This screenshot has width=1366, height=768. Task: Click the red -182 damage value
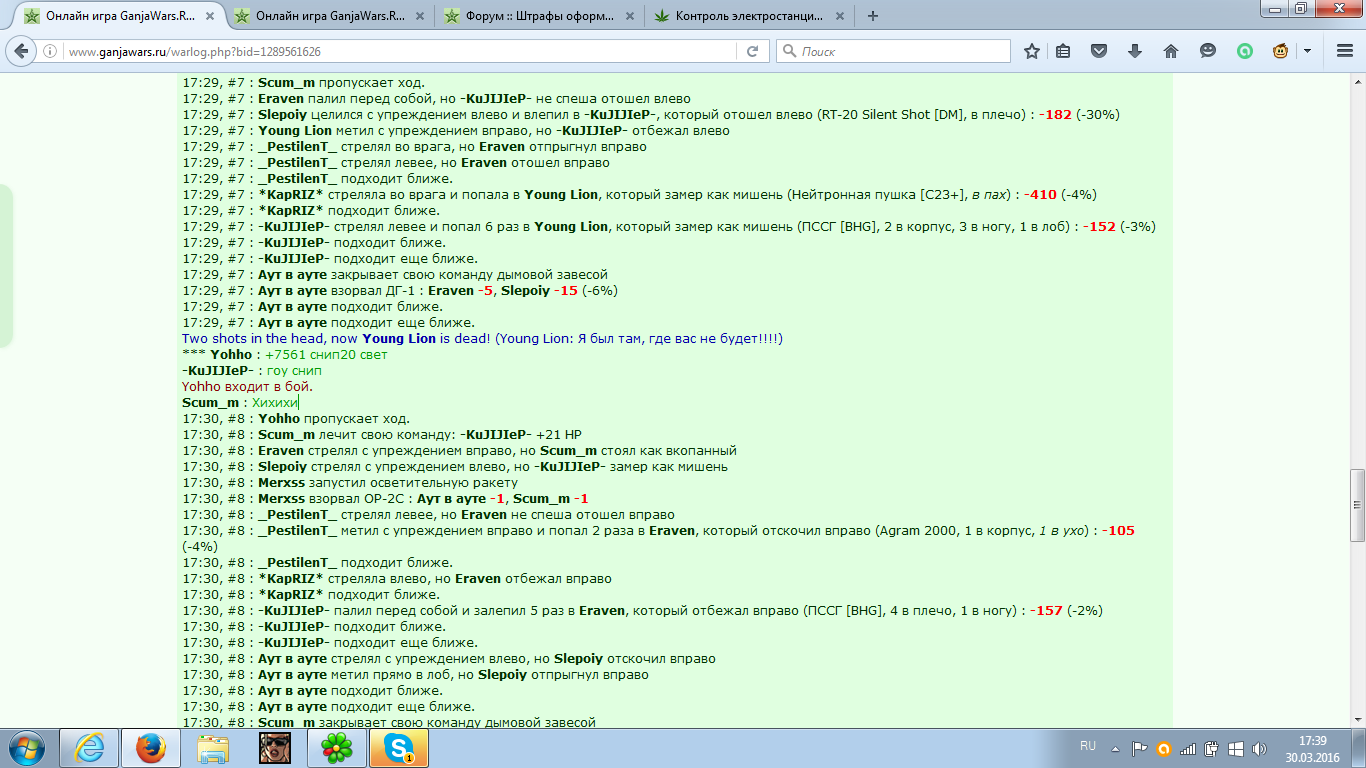click(1055, 115)
